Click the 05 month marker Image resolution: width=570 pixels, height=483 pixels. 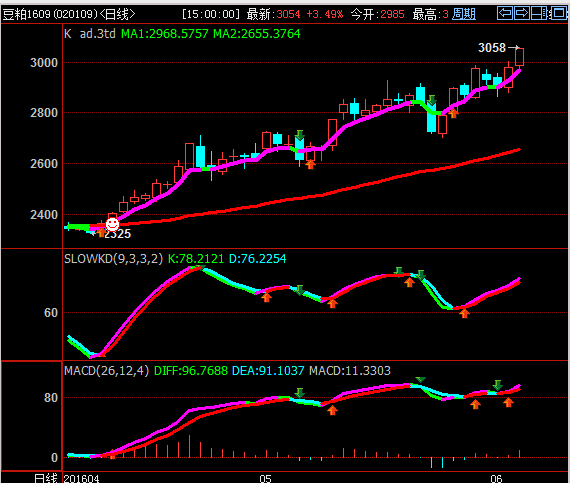click(265, 478)
